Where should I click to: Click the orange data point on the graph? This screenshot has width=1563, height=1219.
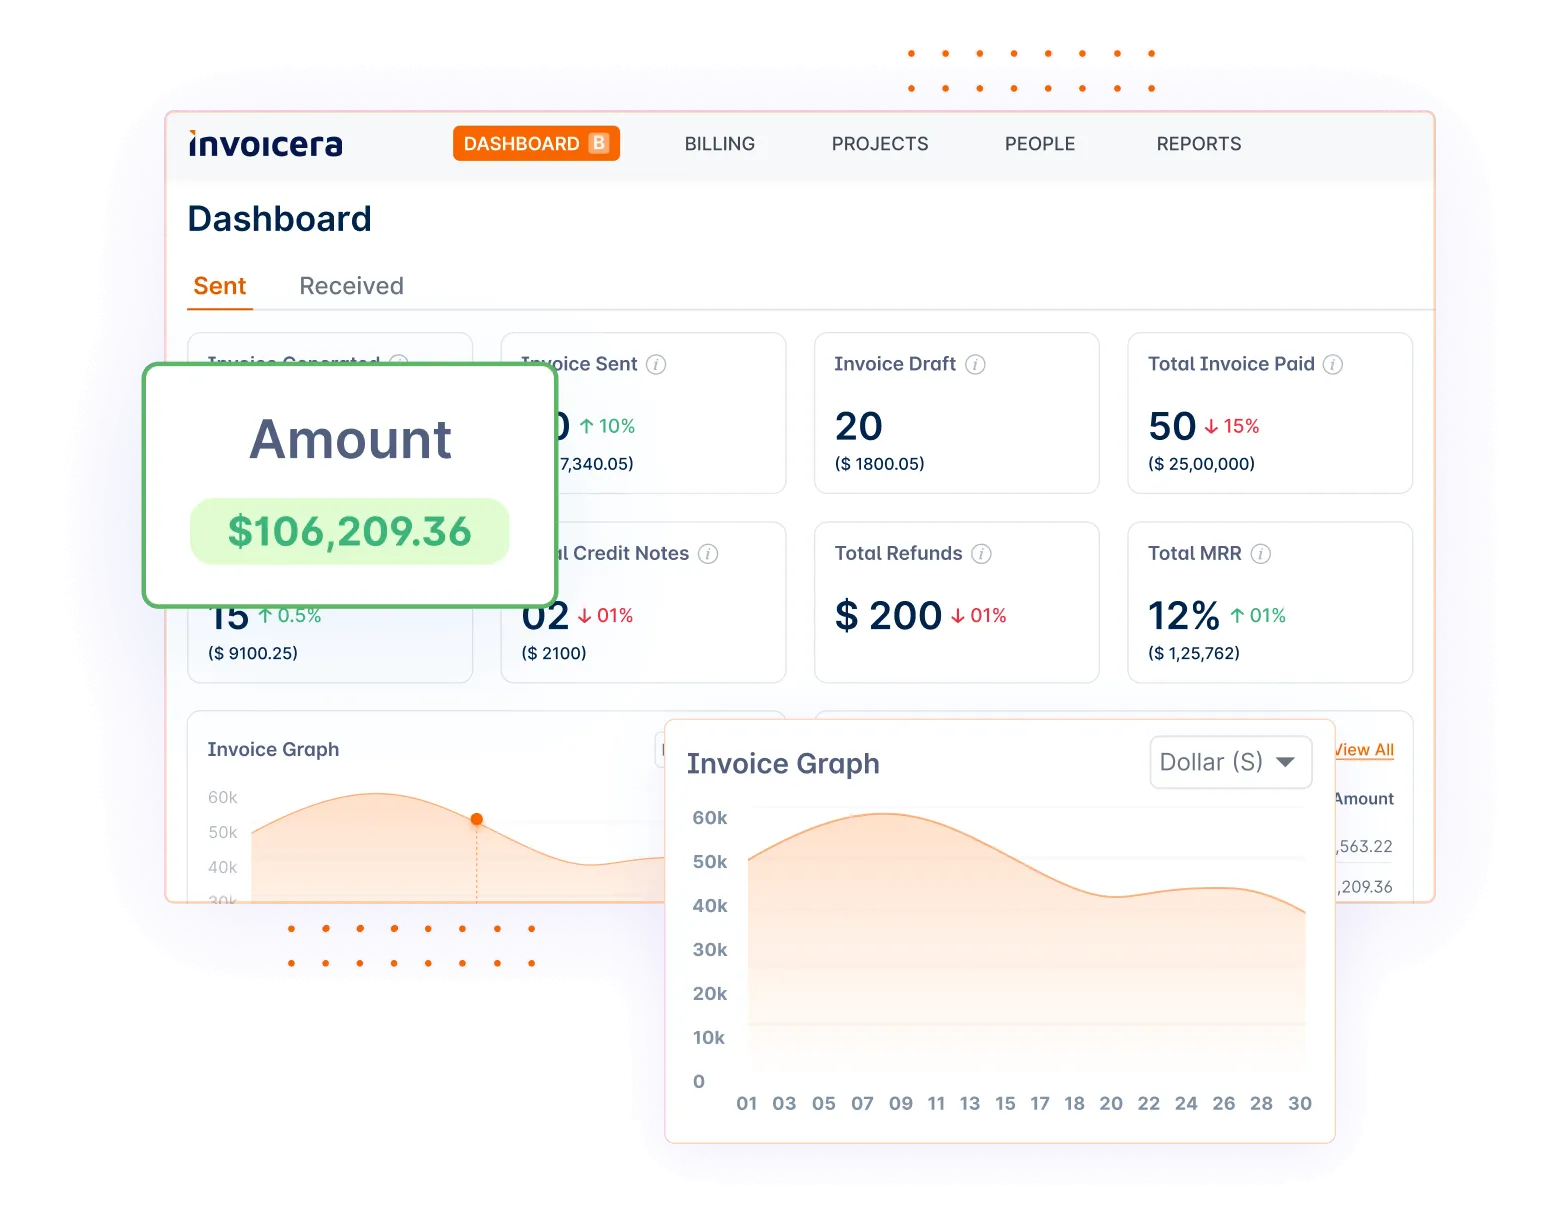(476, 818)
